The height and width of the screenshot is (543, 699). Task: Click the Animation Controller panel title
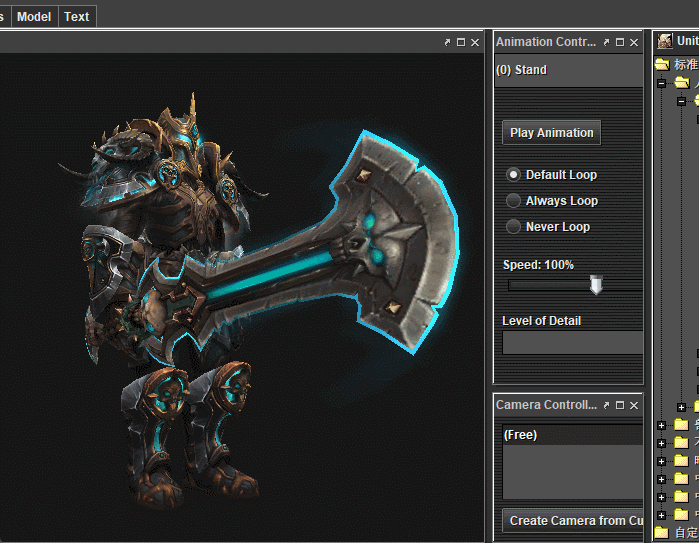tap(546, 42)
